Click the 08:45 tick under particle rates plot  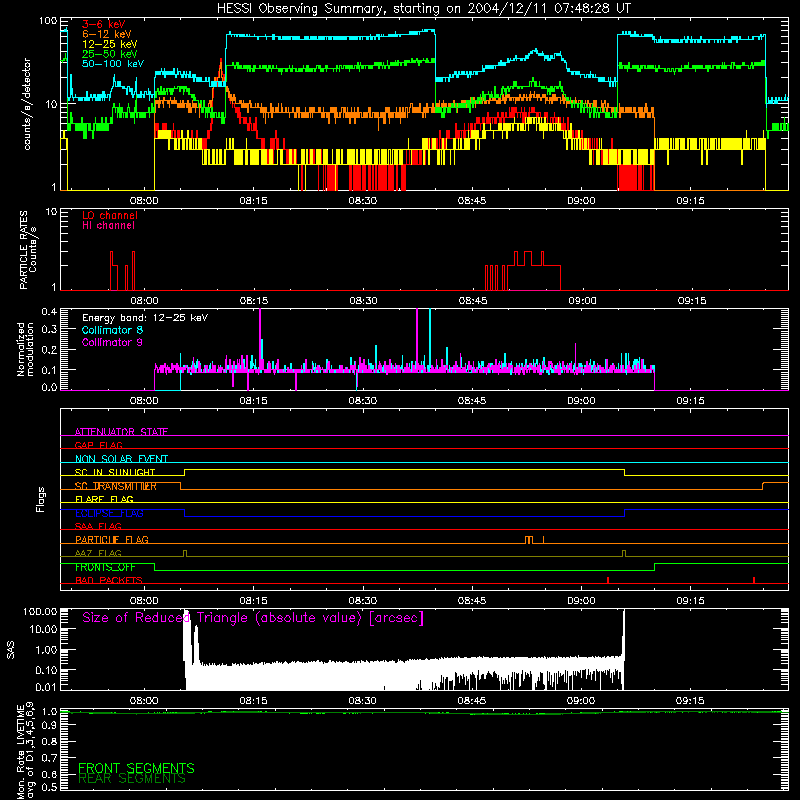(x=473, y=301)
